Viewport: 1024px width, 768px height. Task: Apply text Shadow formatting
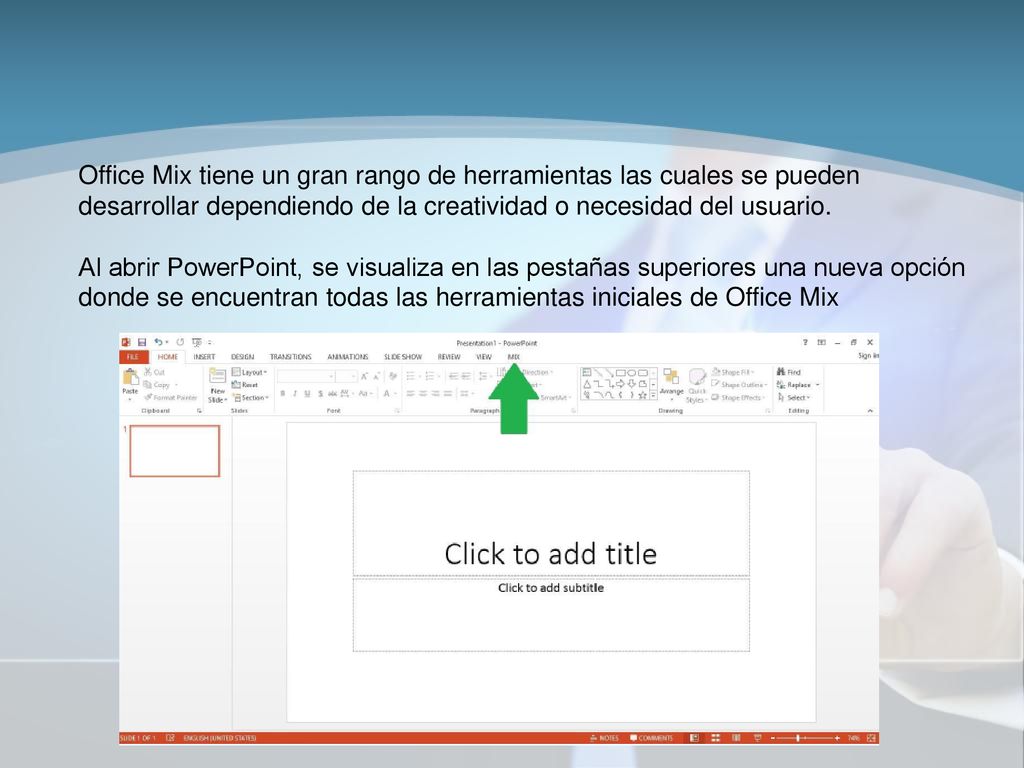coord(320,393)
